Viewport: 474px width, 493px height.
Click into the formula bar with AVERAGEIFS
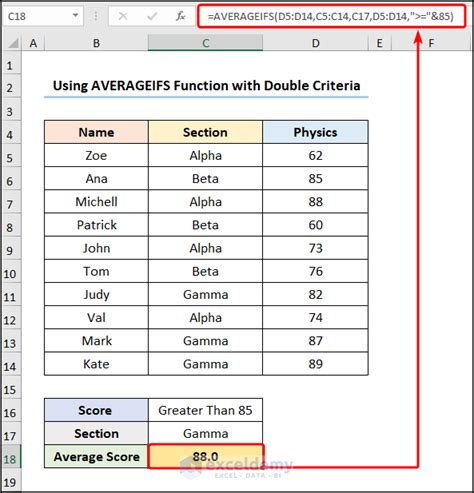click(331, 16)
